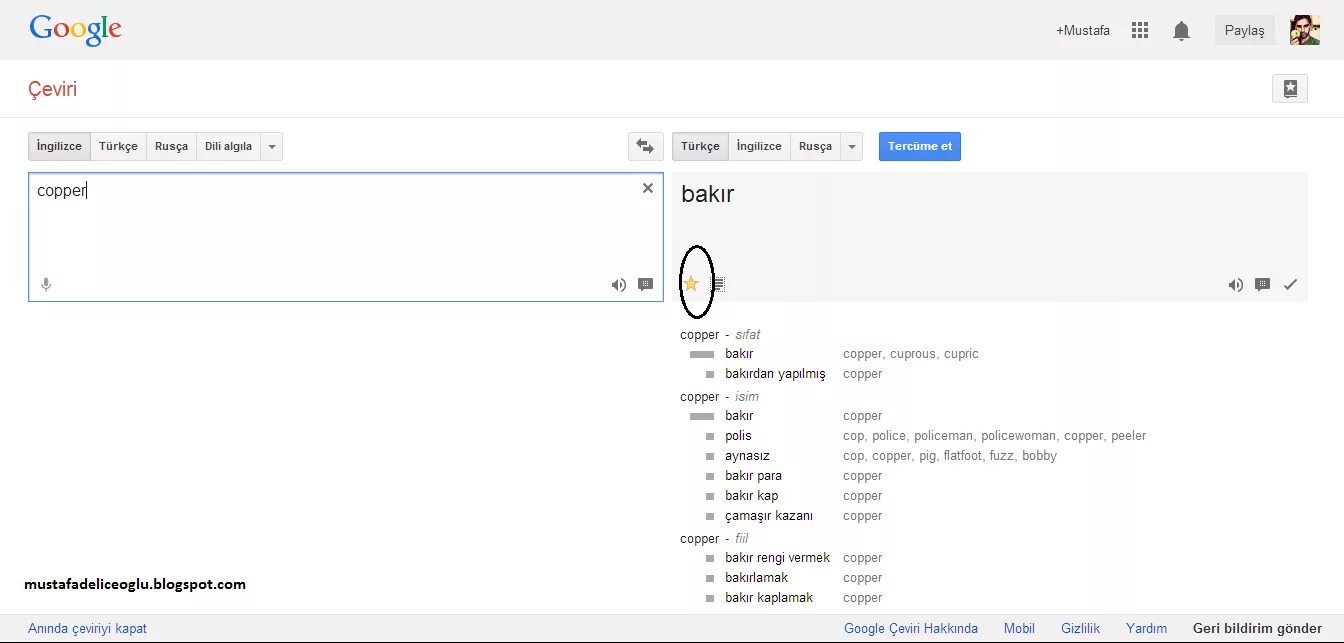This screenshot has width=1344, height=643.
Task: Click cupric reverse translation
Action: [961, 354]
